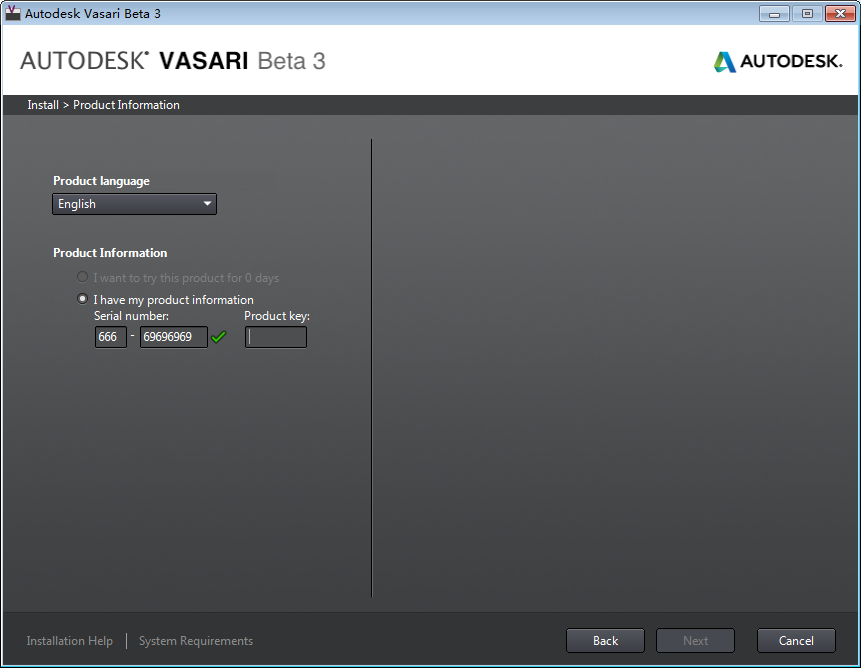
Task: Click the "AUTODESK VASARI Beta 3" header title
Action: pyautogui.click(x=173, y=61)
